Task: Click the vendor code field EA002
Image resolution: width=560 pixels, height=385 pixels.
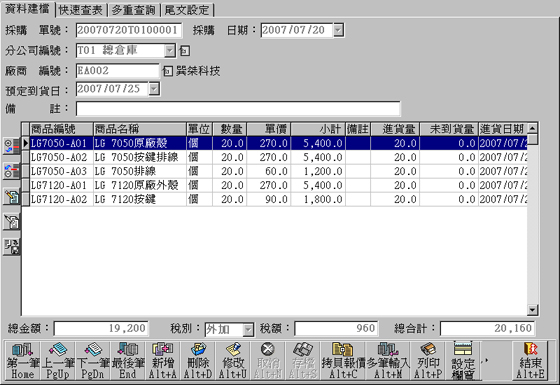Action: coord(117,71)
